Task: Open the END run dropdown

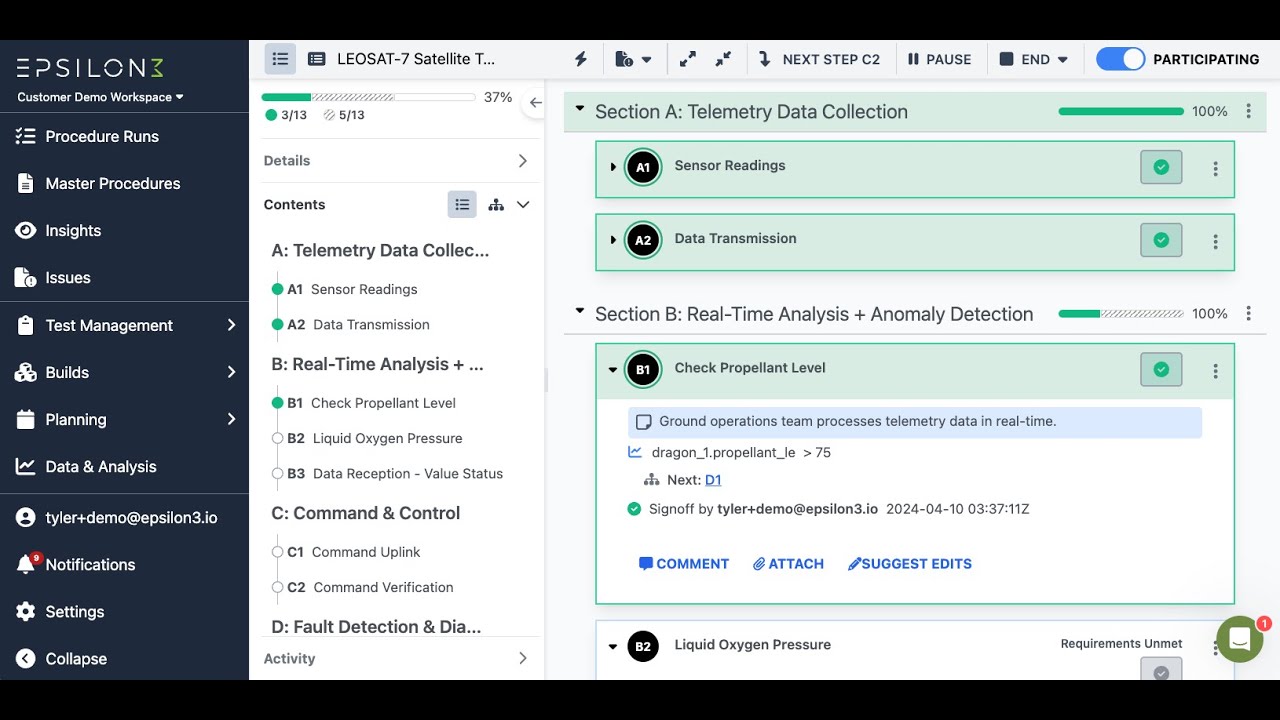Action: (1034, 59)
